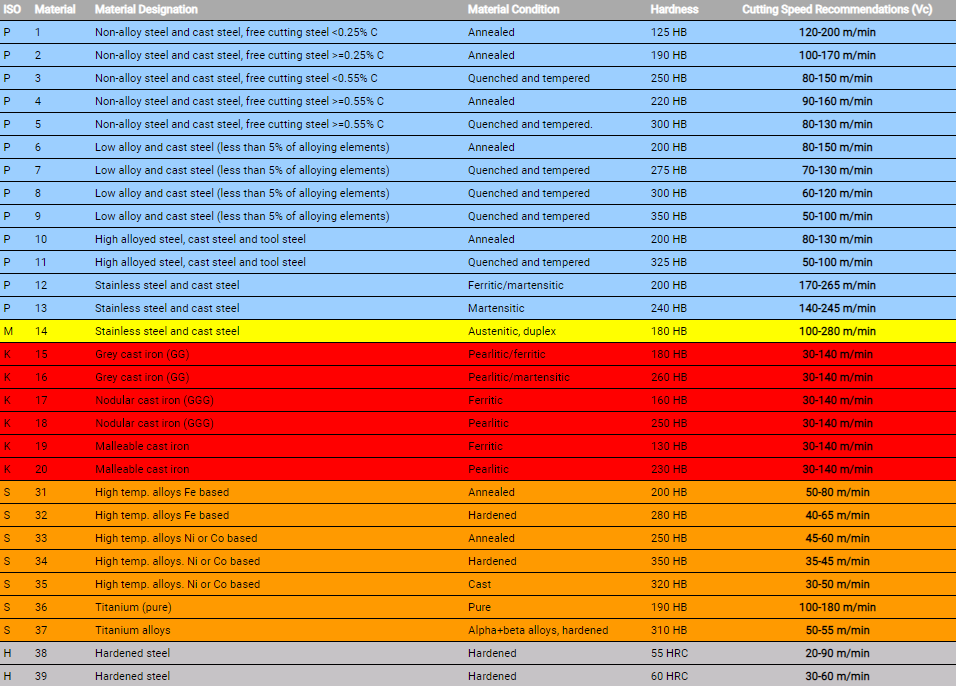Click hardness 325 HB cell

[x=669, y=262]
